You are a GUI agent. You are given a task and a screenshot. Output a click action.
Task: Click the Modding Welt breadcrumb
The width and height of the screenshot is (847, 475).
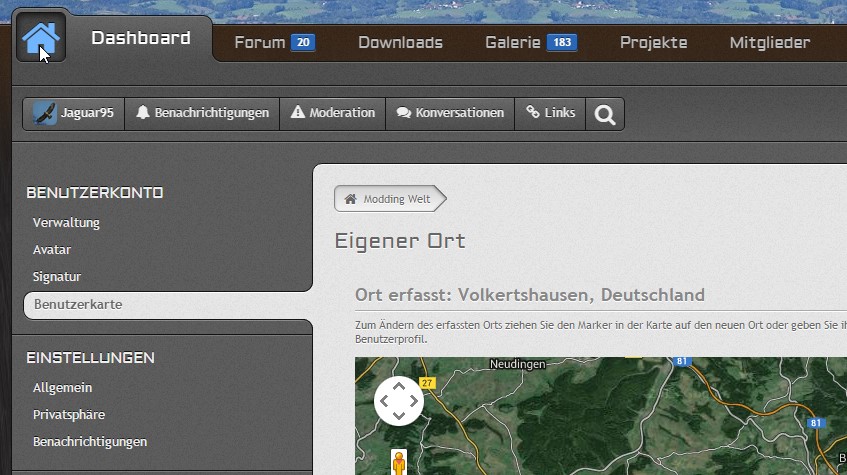tap(388, 199)
